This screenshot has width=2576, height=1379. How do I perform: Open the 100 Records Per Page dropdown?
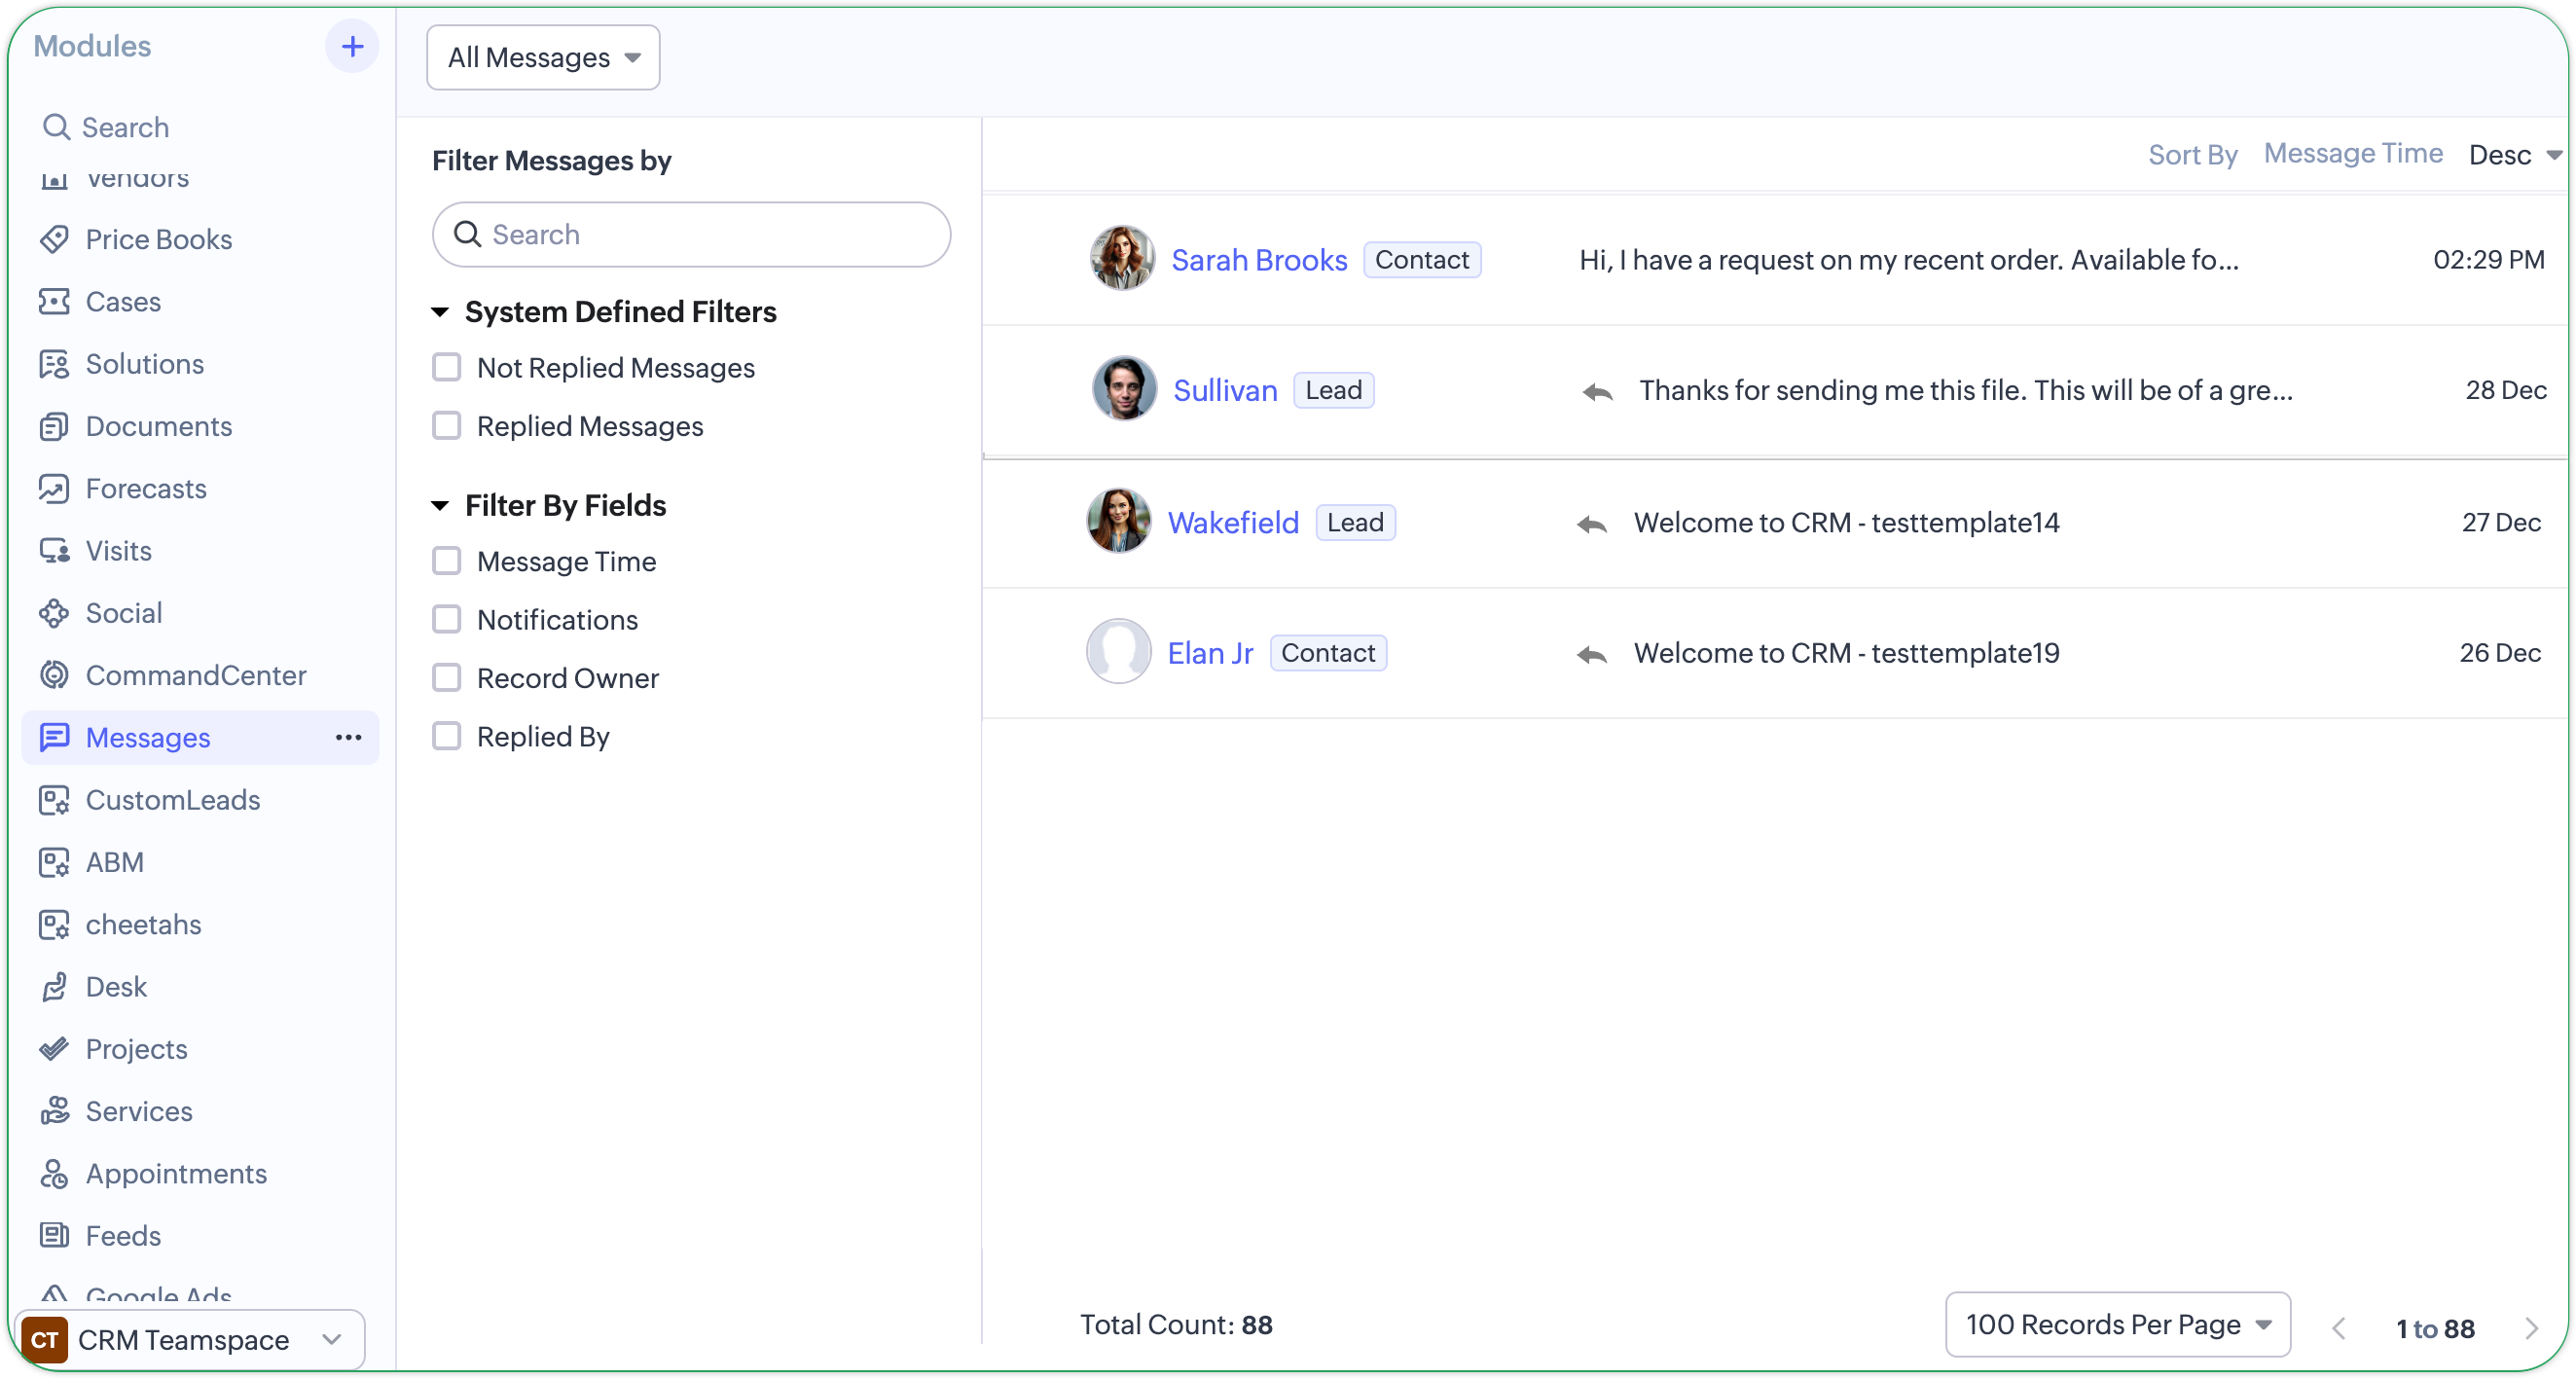click(x=2117, y=1324)
